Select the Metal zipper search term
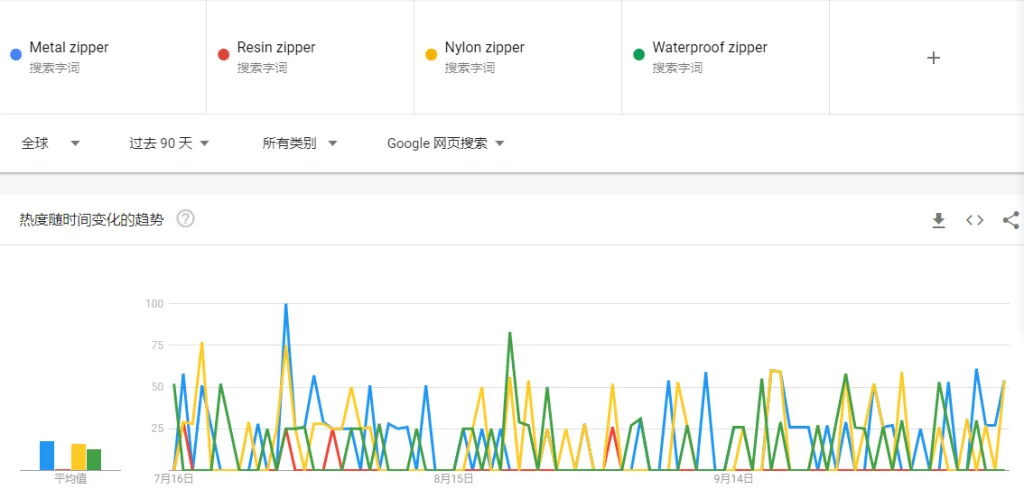The image size is (1024, 498). [x=69, y=48]
